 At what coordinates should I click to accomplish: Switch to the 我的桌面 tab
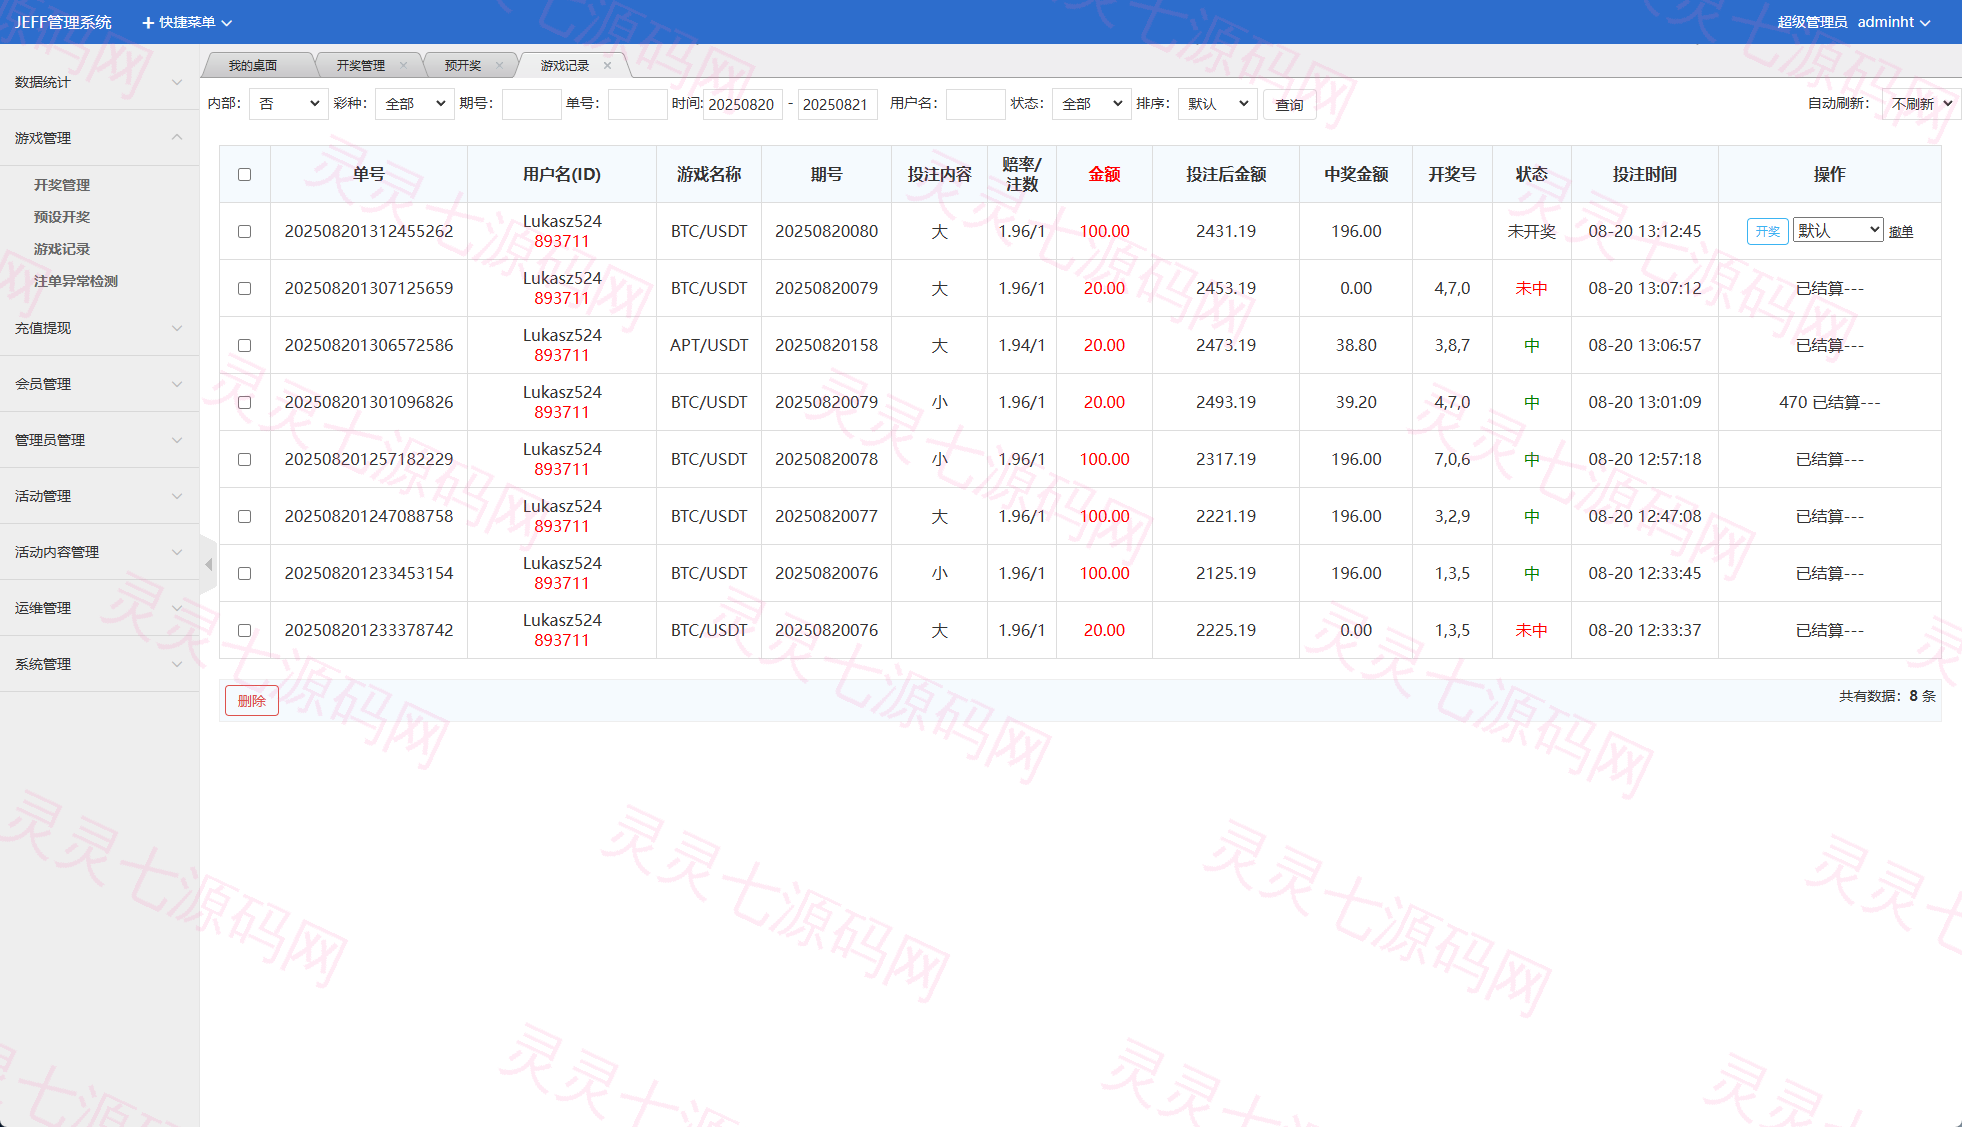coord(253,66)
